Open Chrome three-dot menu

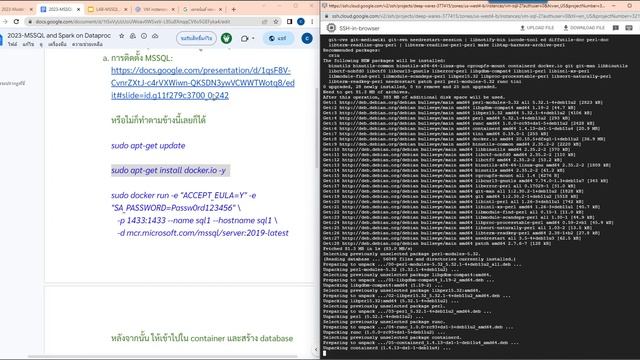(312, 21)
